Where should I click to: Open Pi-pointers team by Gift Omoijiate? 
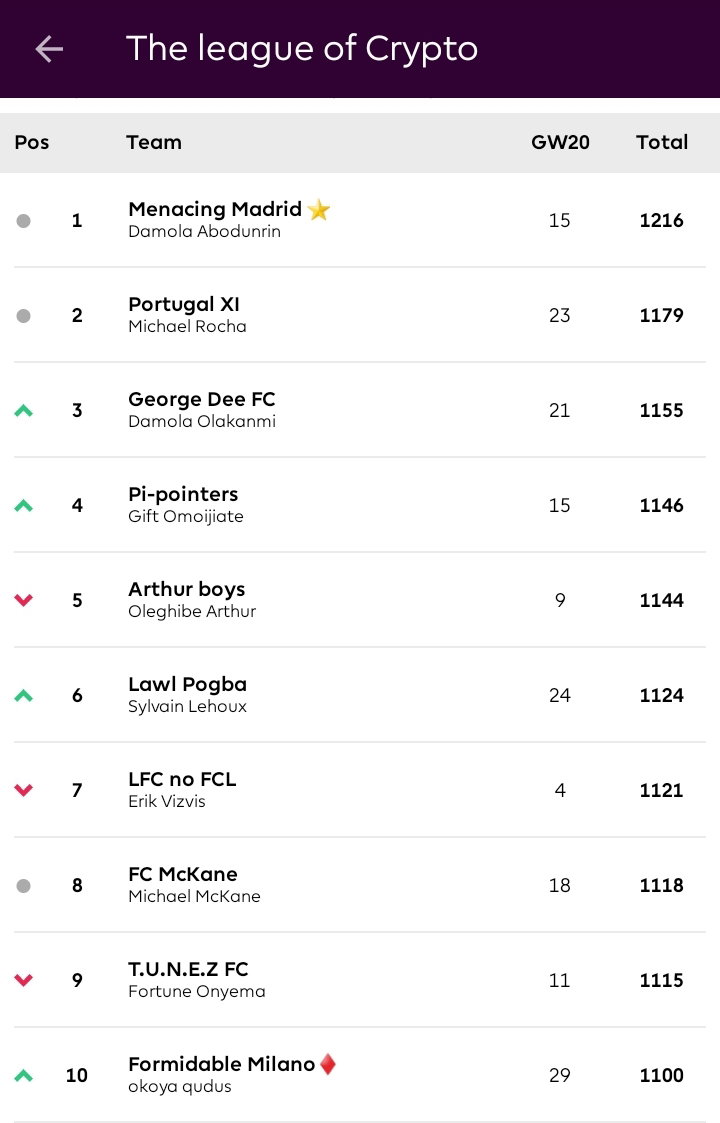360,505
